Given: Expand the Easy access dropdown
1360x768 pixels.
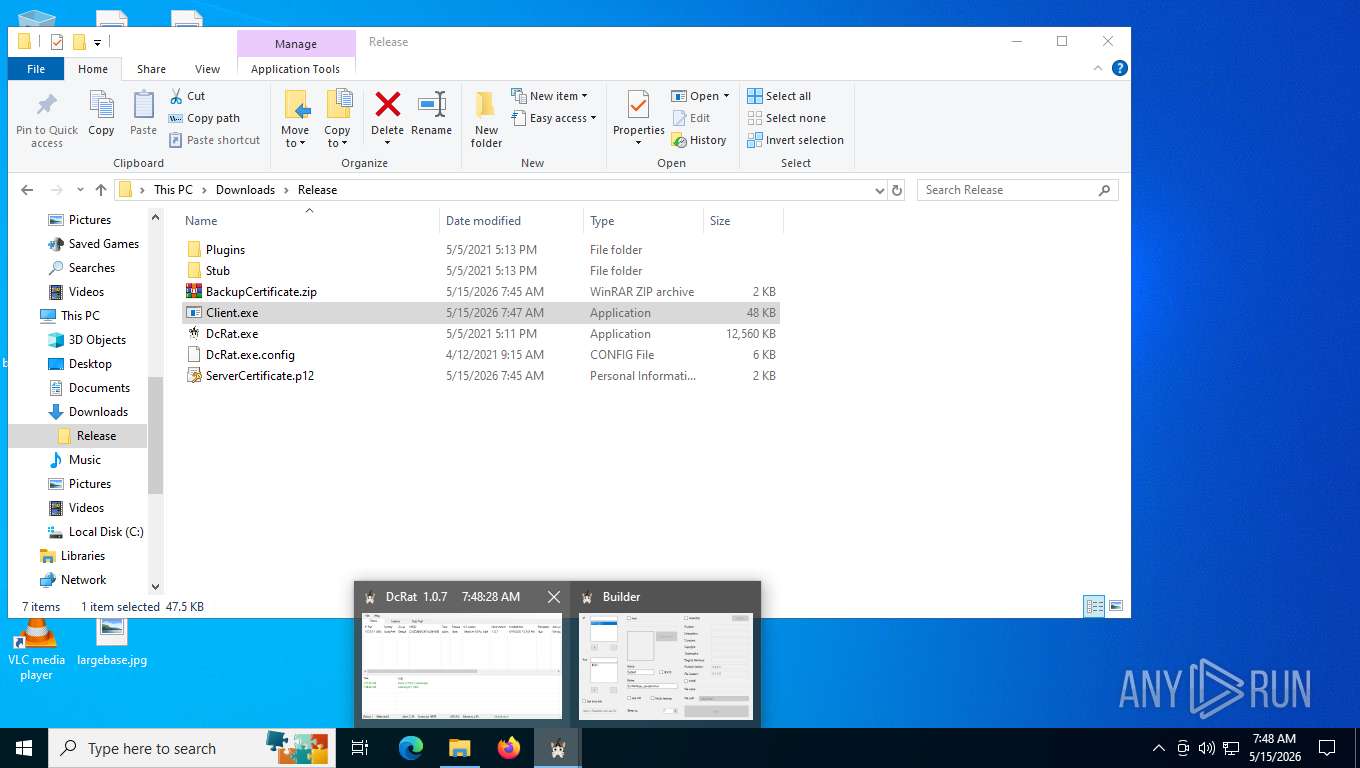Looking at the screenshot, I should 553,118.
